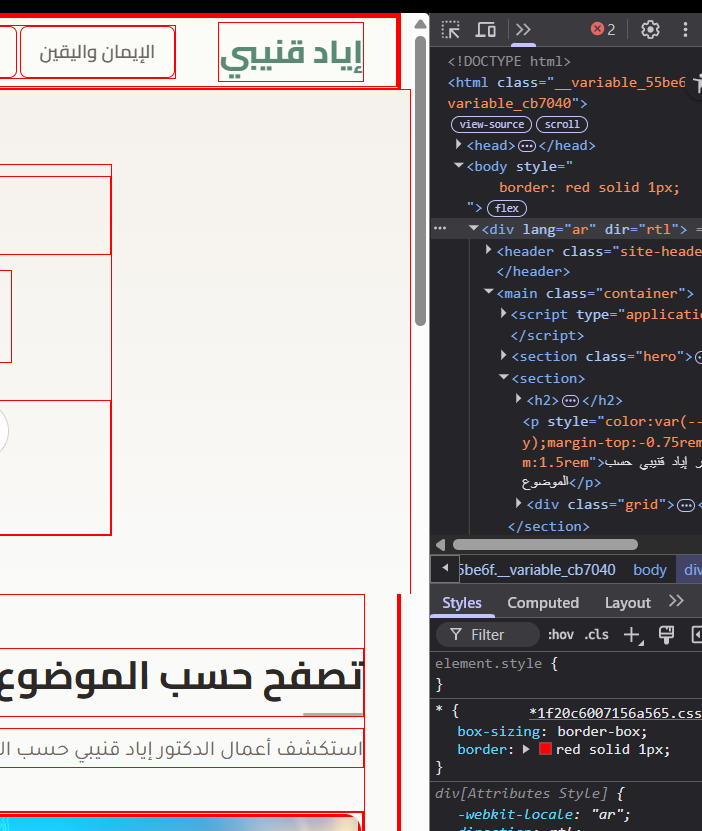Select the DOCTYPE html line
702x831 pixels.
click(509, 61)
